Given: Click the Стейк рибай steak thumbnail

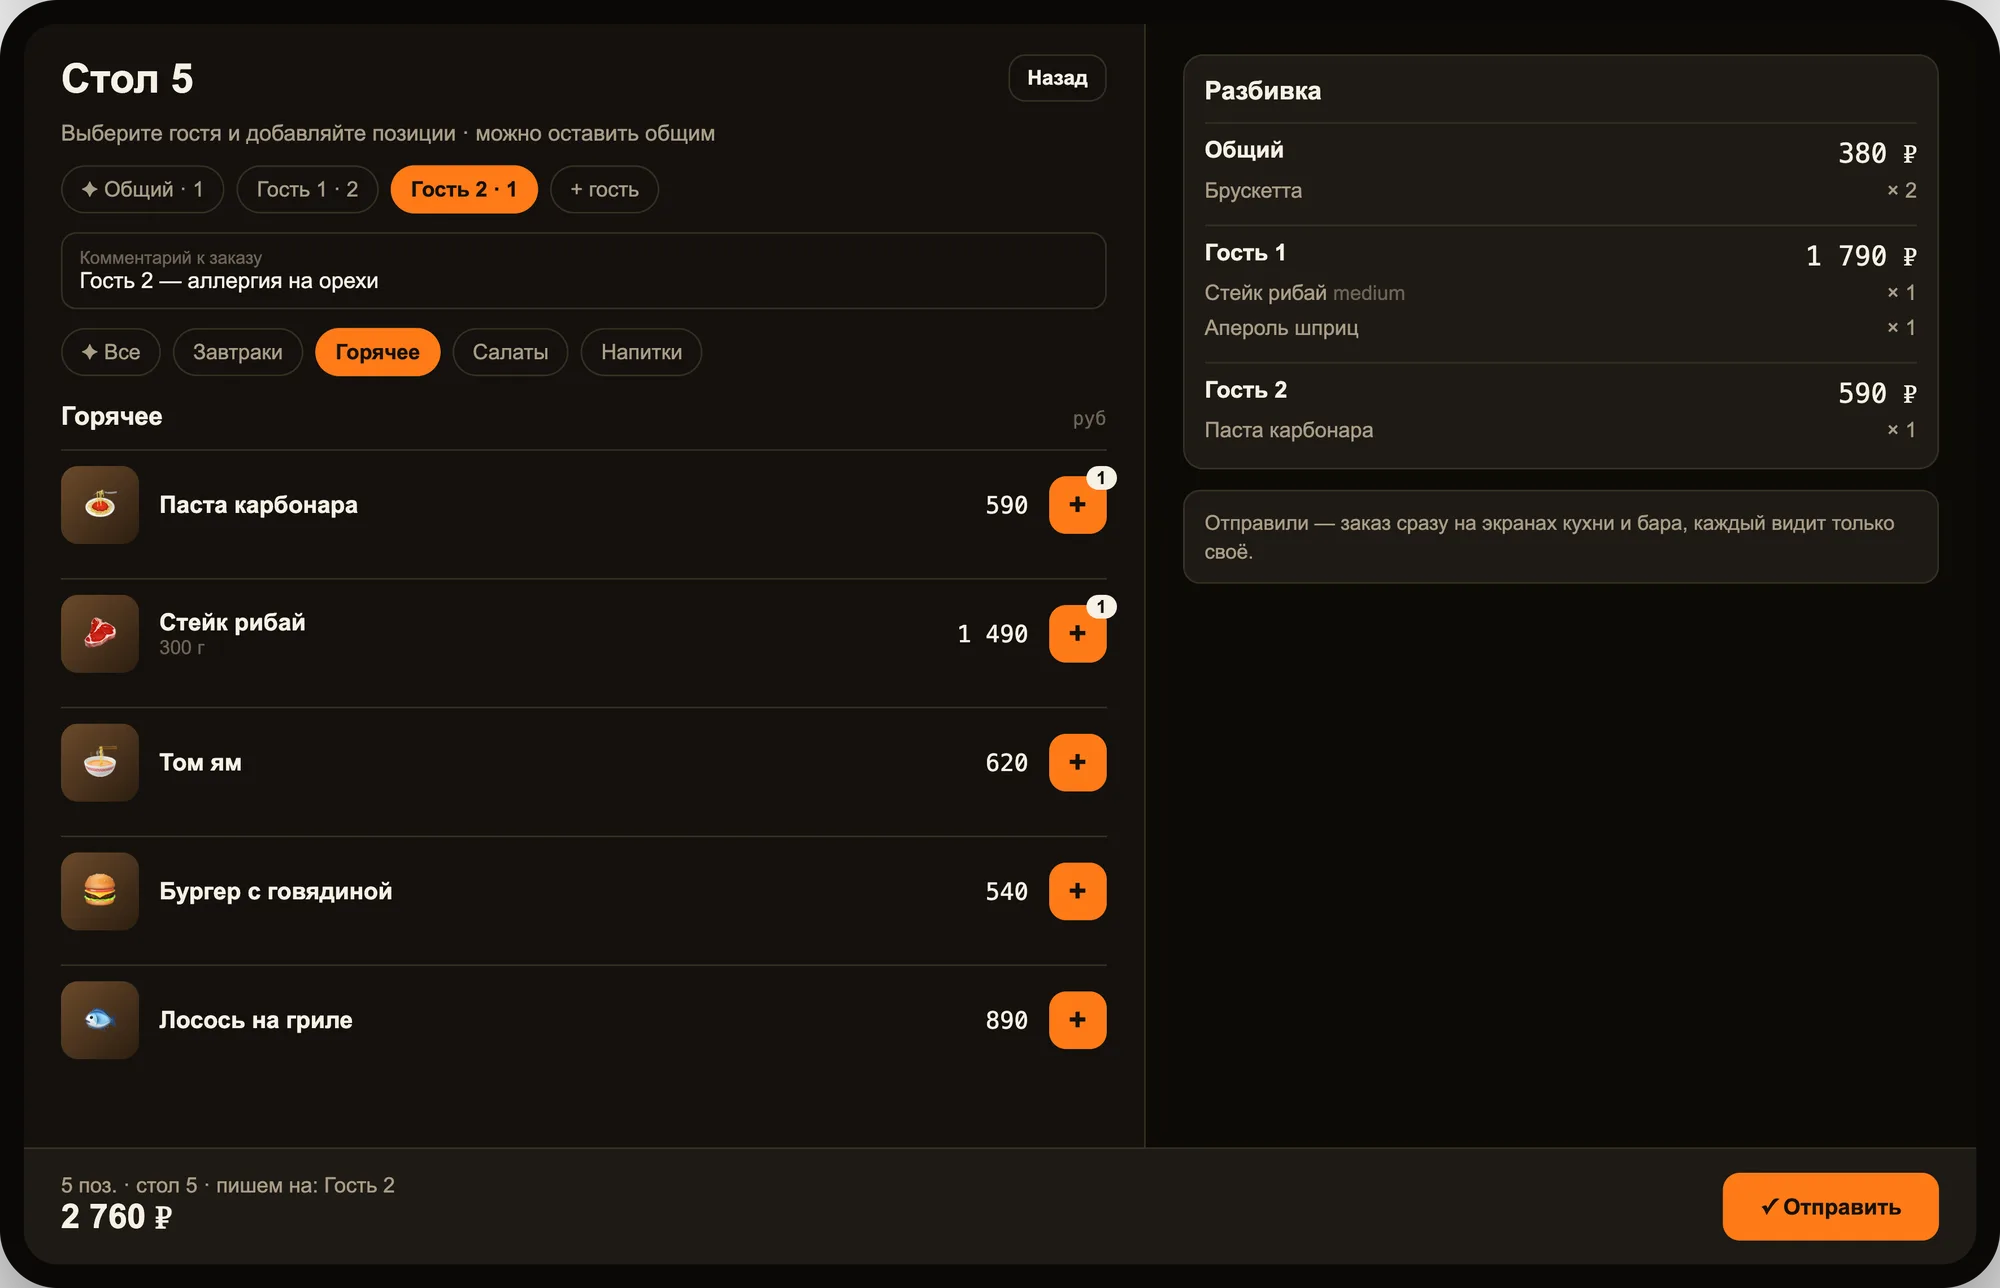Looking at the screenshot, I should [x=100, y=634].
